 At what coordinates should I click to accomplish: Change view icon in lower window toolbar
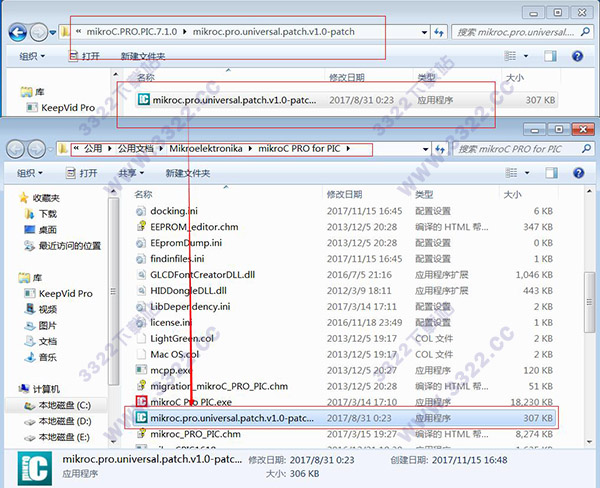(511, 173)
